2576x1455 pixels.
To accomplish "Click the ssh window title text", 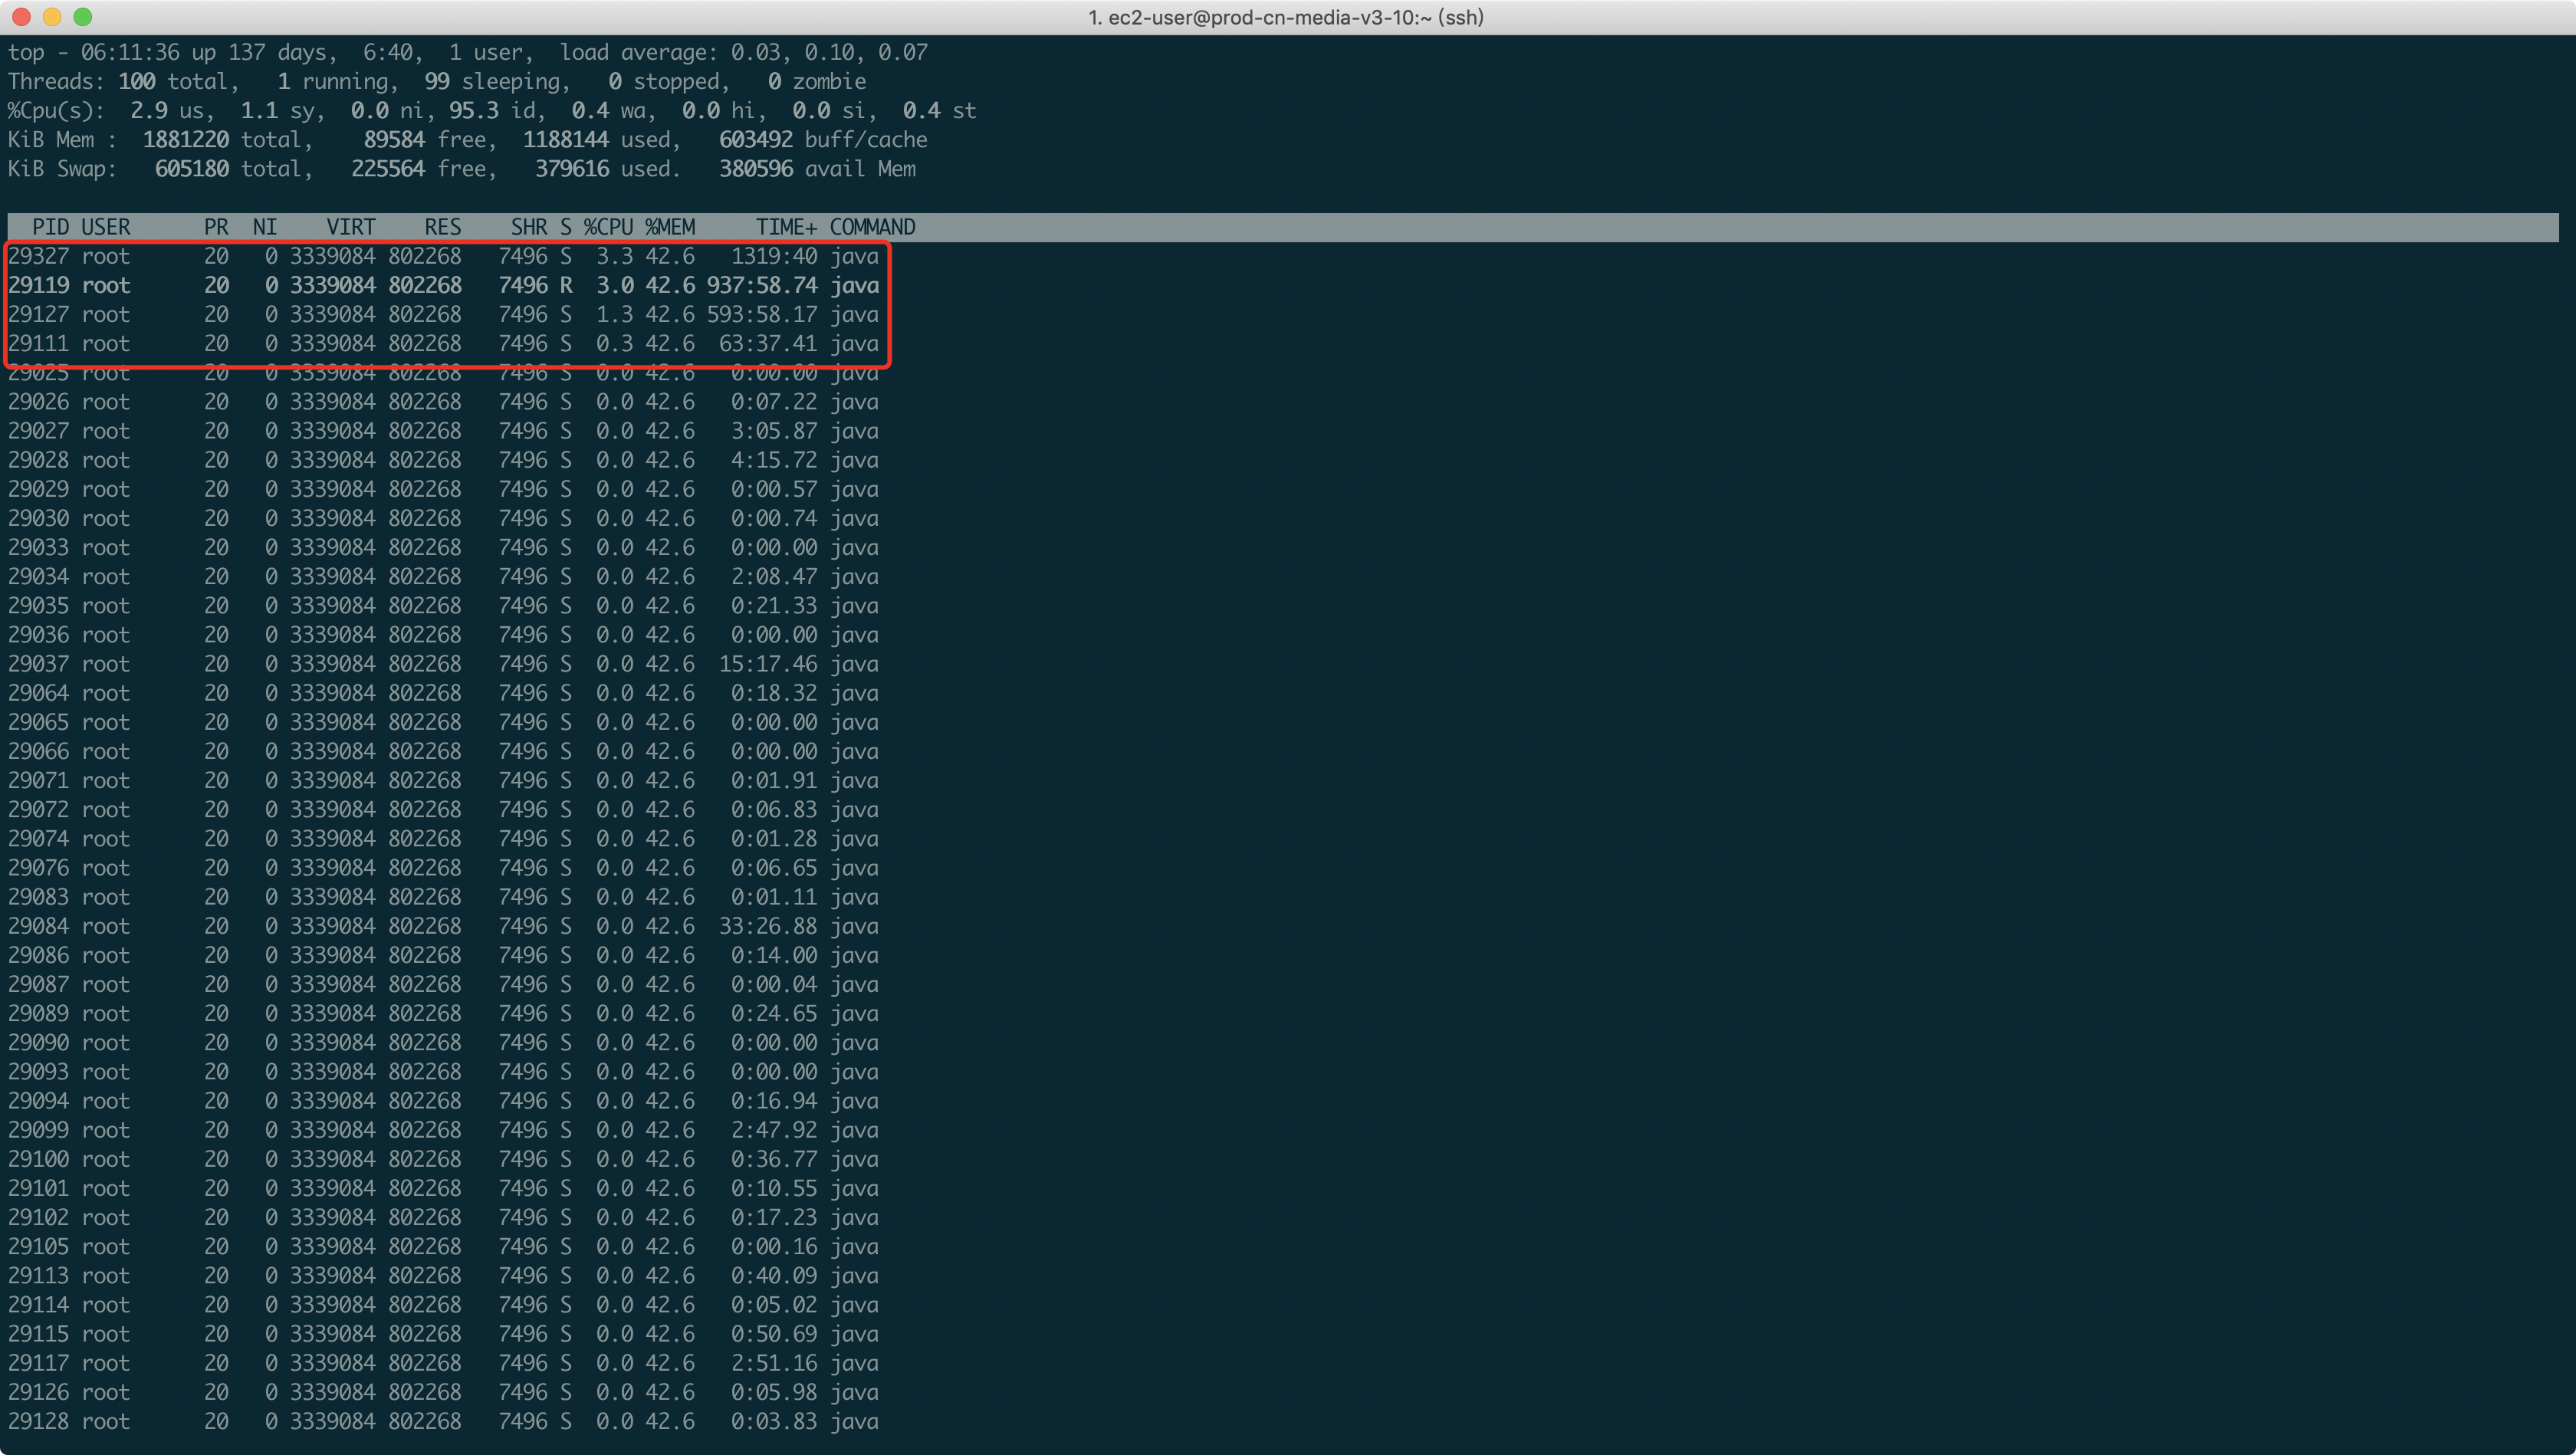I will click(1286, 17).
